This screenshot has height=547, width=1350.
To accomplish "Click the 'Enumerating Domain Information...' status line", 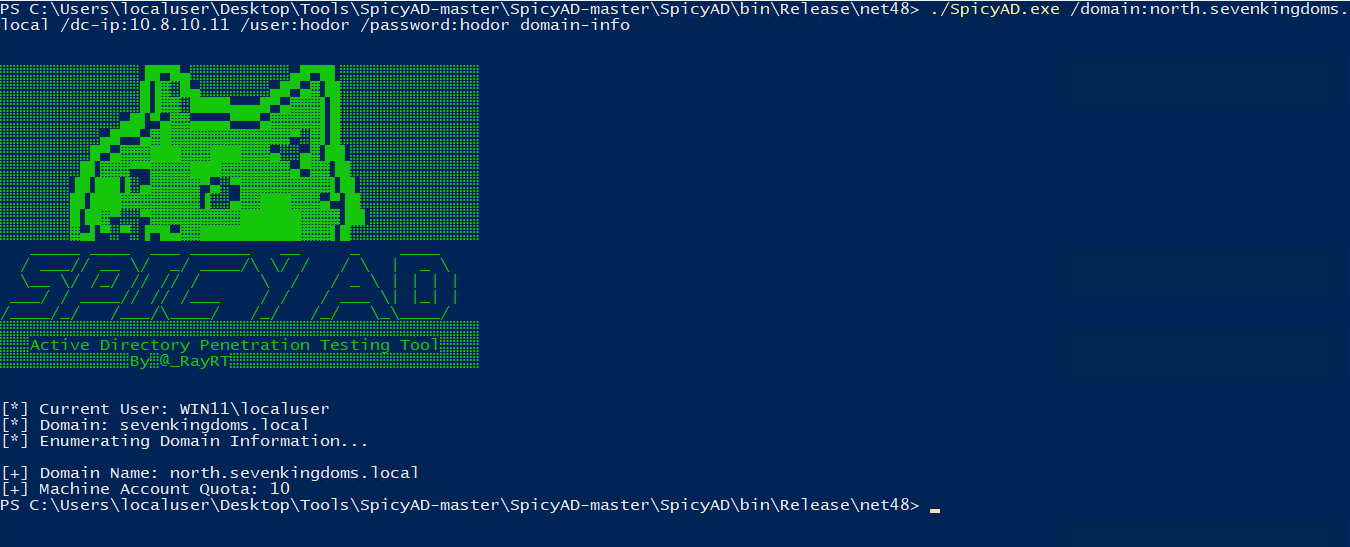I will (x=204, y=441).
